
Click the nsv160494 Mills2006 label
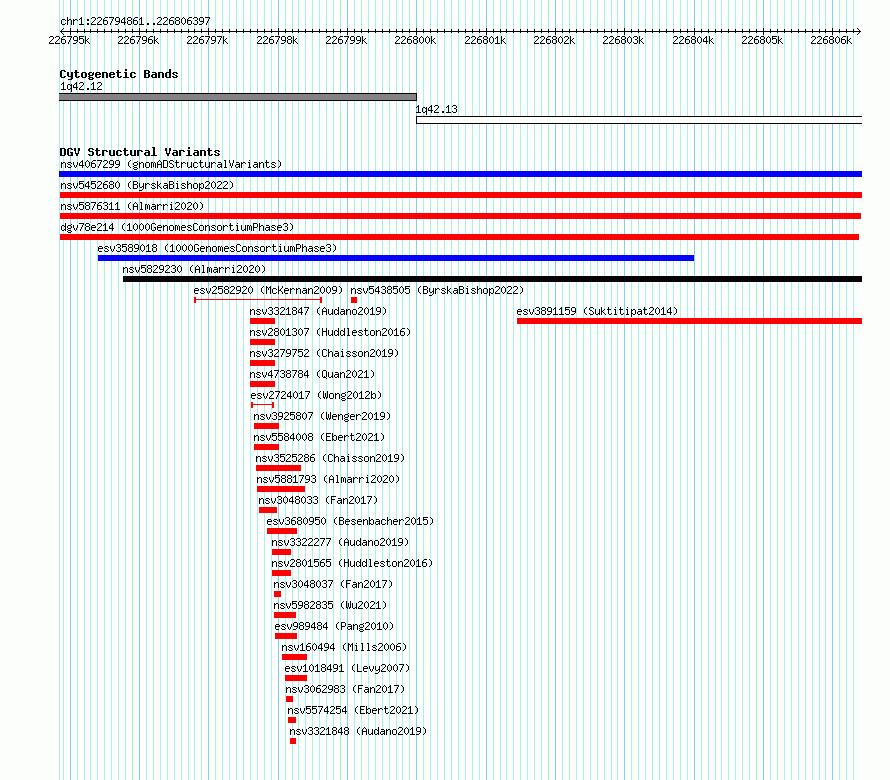(x=344, y=647)
